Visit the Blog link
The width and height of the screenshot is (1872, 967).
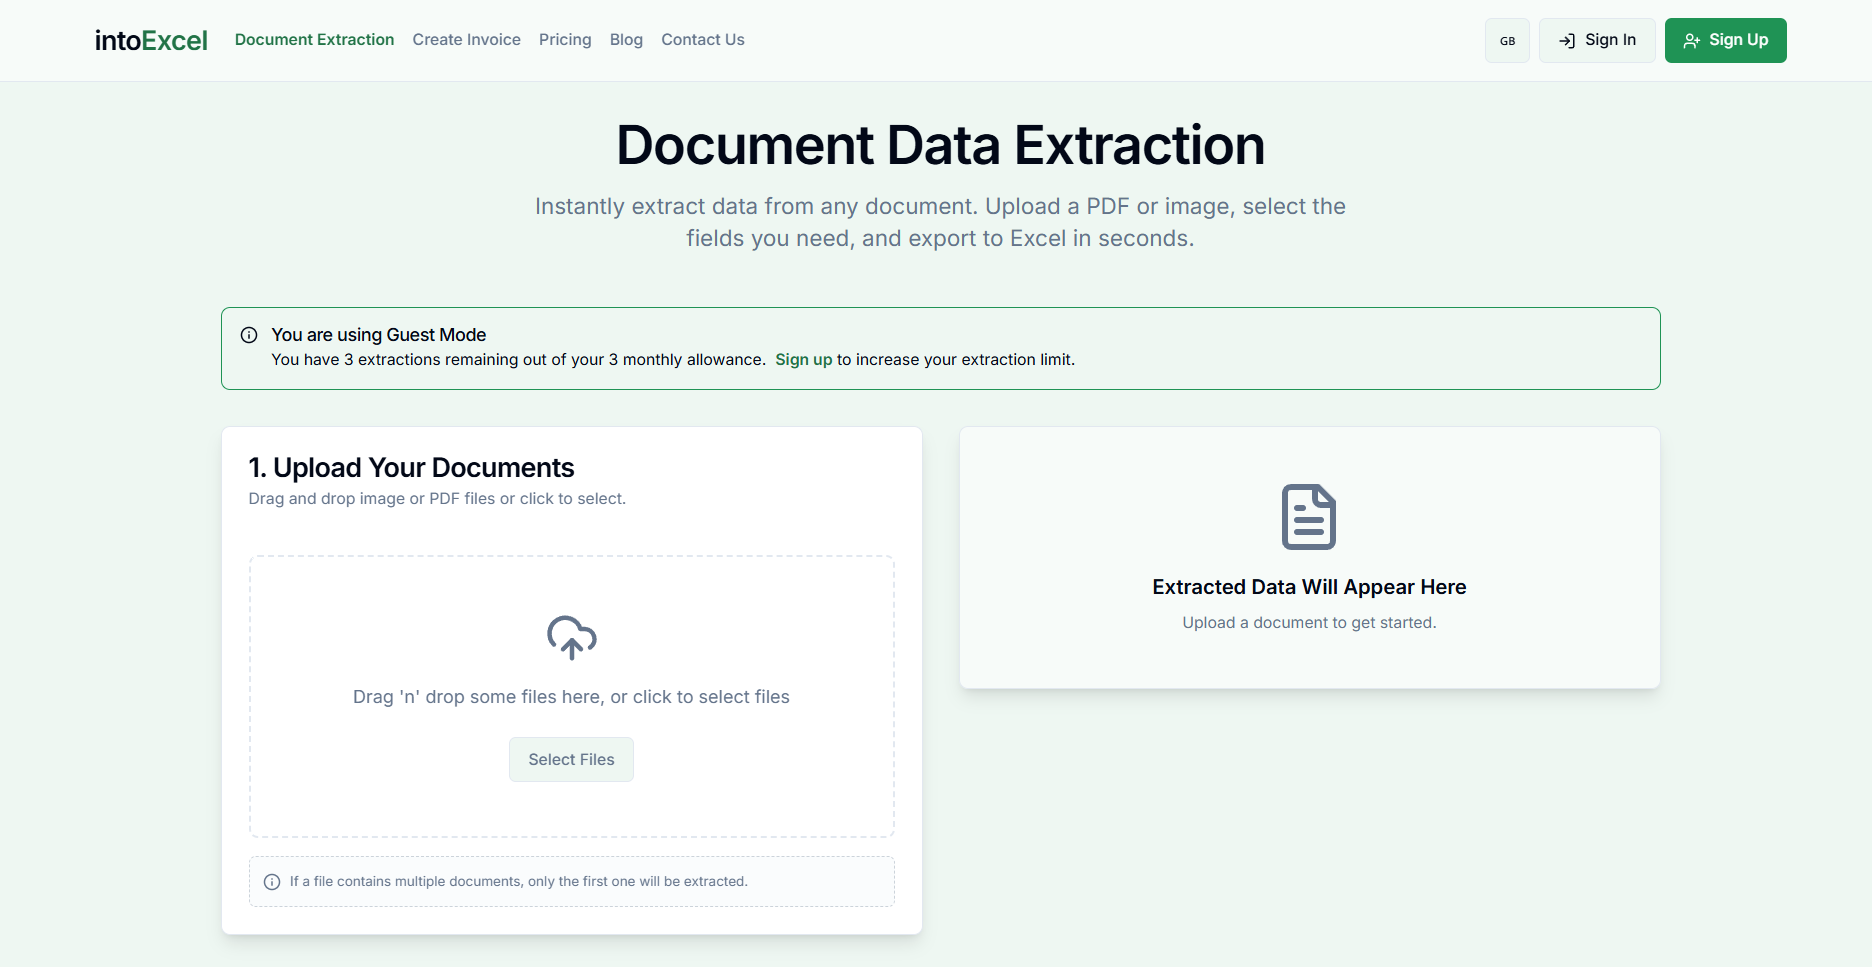coord(626,40)
